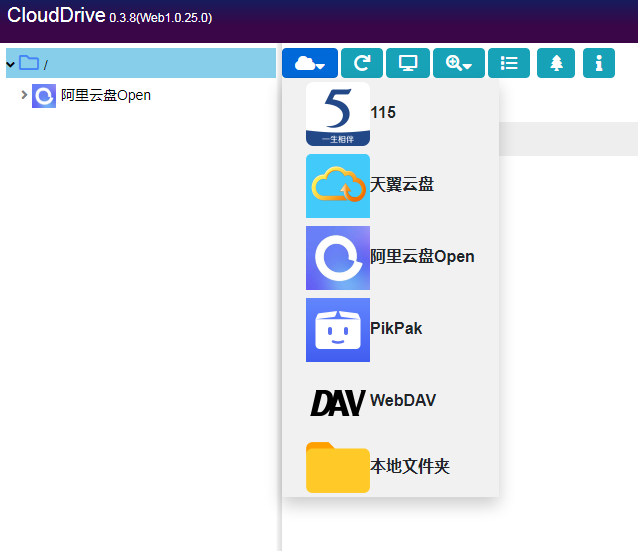Image resolution: width=638 pixels, height=551 pixels.
Task: Select the 阿里云盘Open logo in the dropdown
Action: [x=338, y=258]
